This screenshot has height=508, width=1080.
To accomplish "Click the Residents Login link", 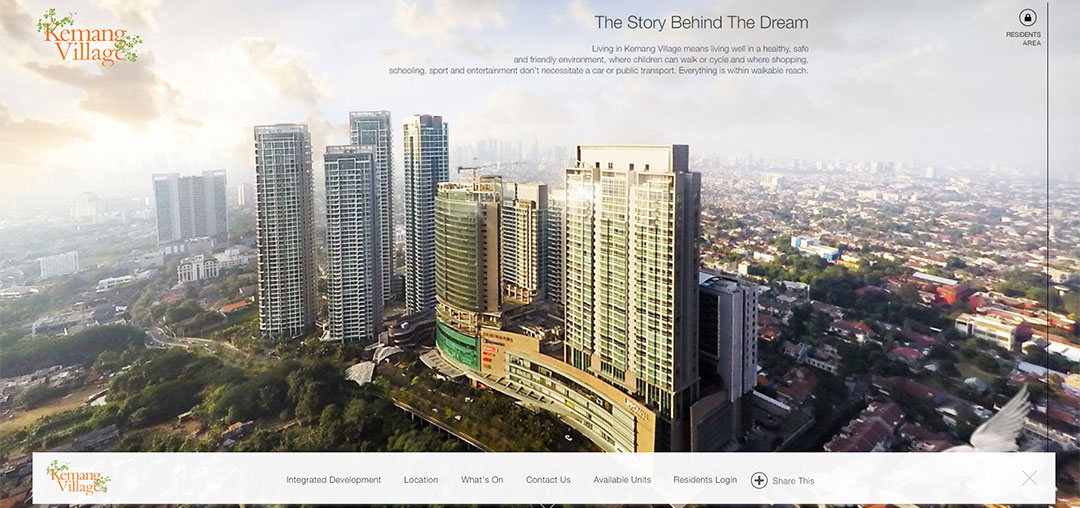I will click(705, 480).
